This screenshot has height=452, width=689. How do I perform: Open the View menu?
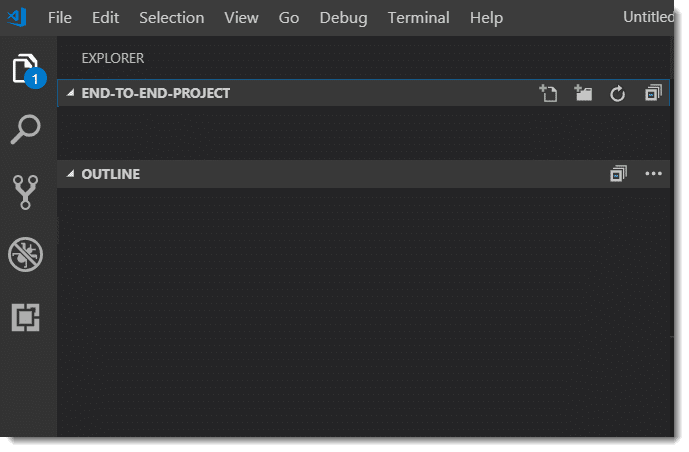point(241,18)
